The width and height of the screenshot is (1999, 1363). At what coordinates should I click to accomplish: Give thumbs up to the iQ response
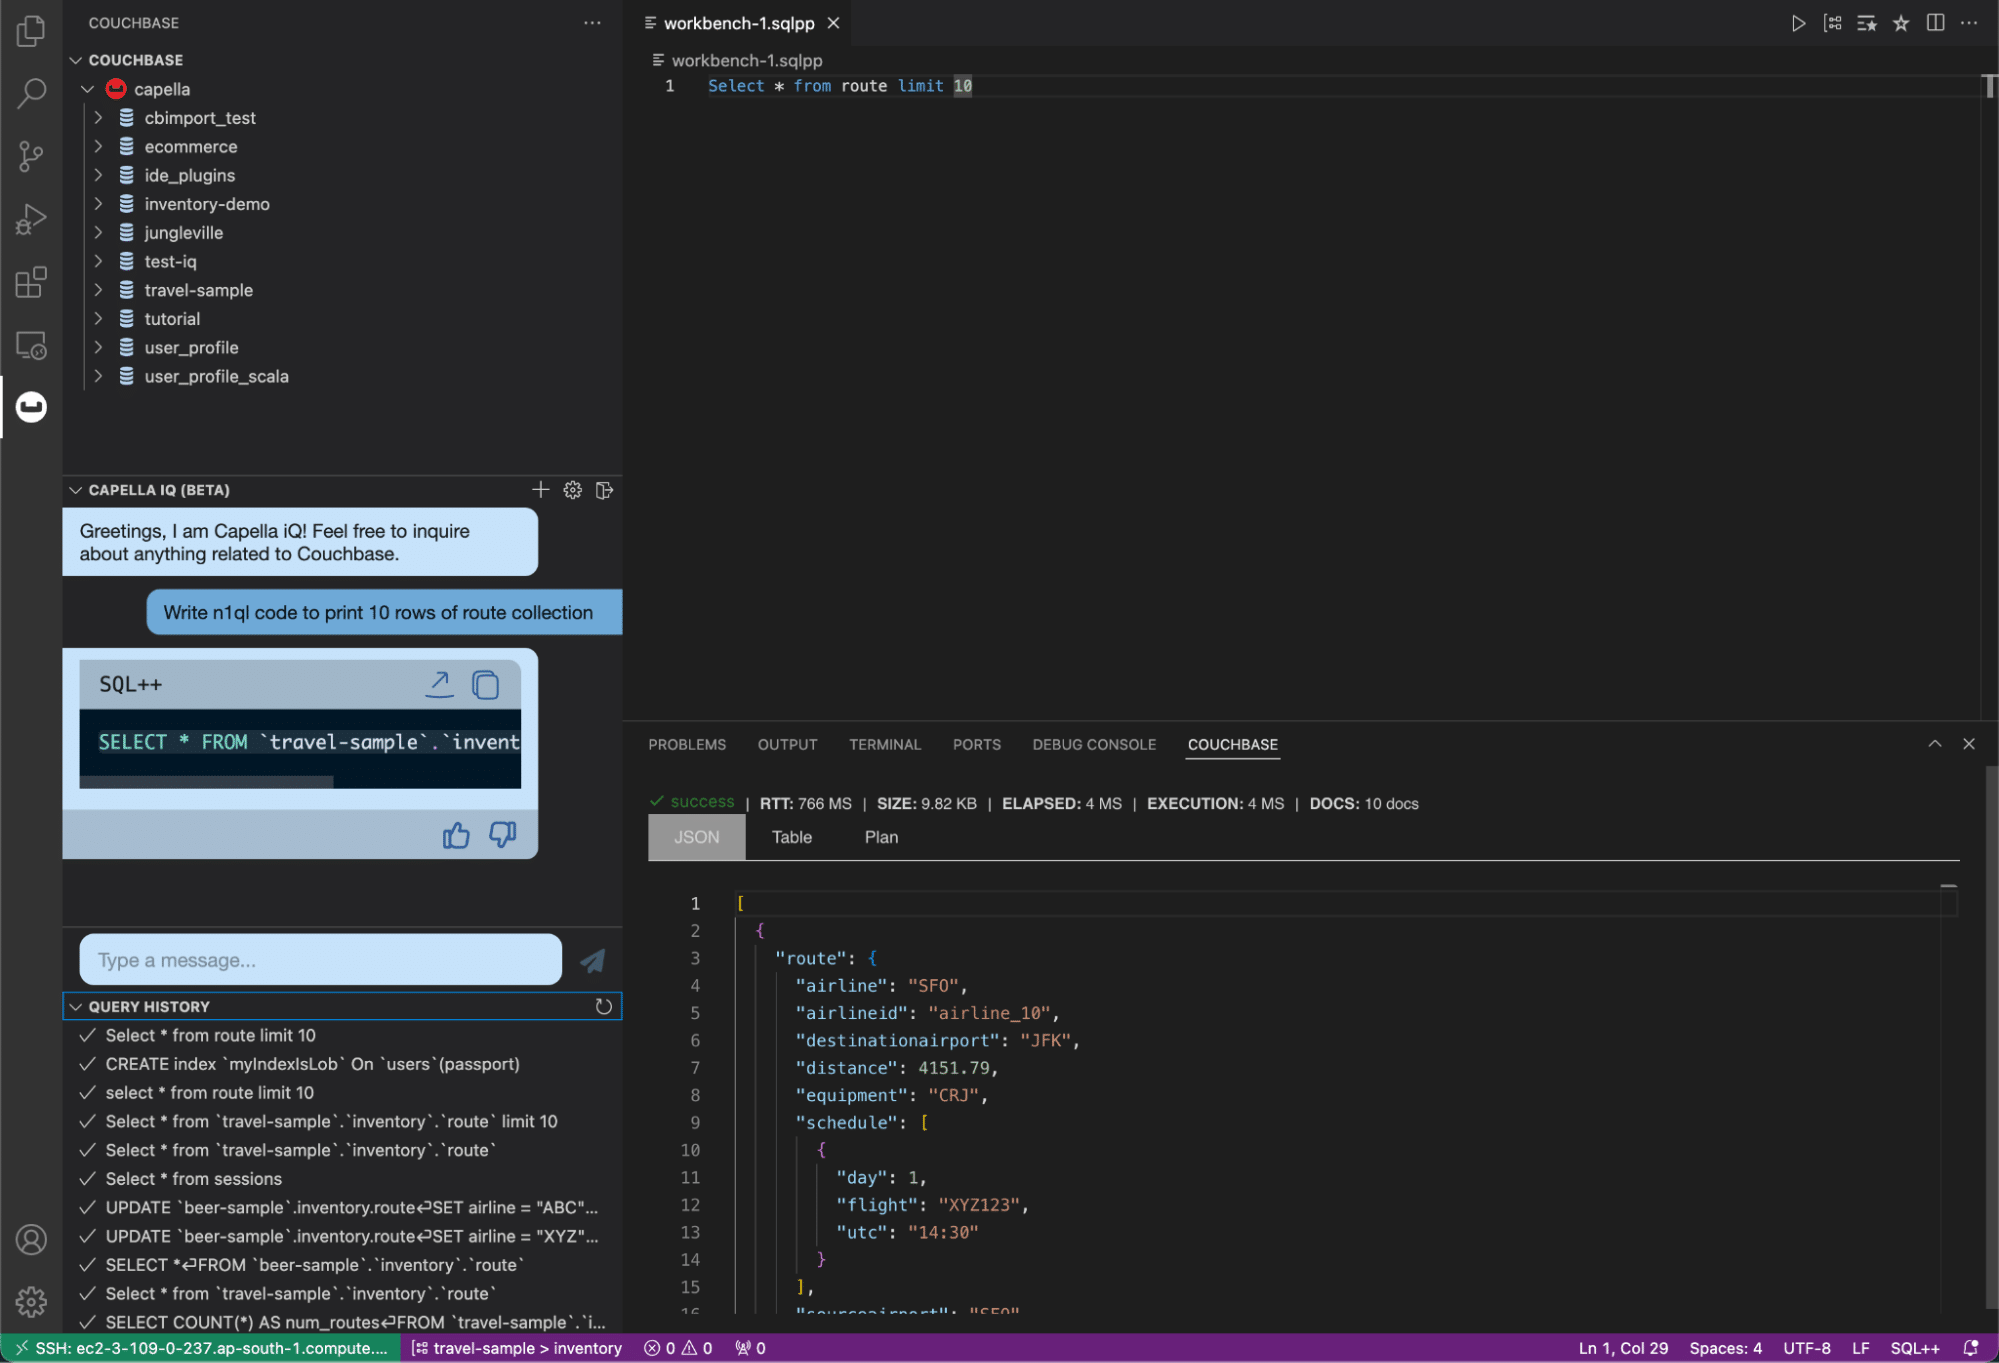pyautogui.click(x=456, y=836)
